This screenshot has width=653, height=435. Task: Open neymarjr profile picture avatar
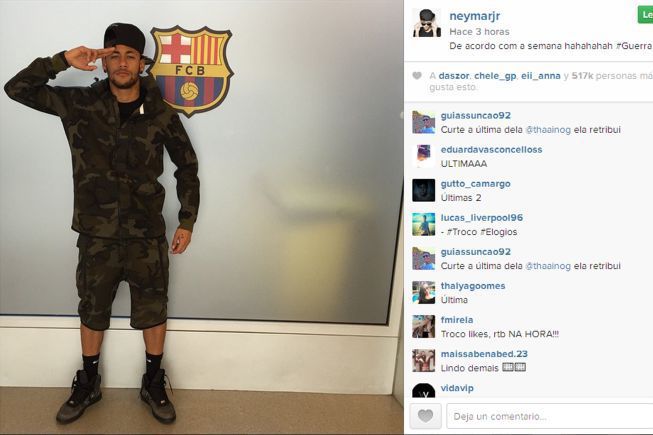(427, 23)
